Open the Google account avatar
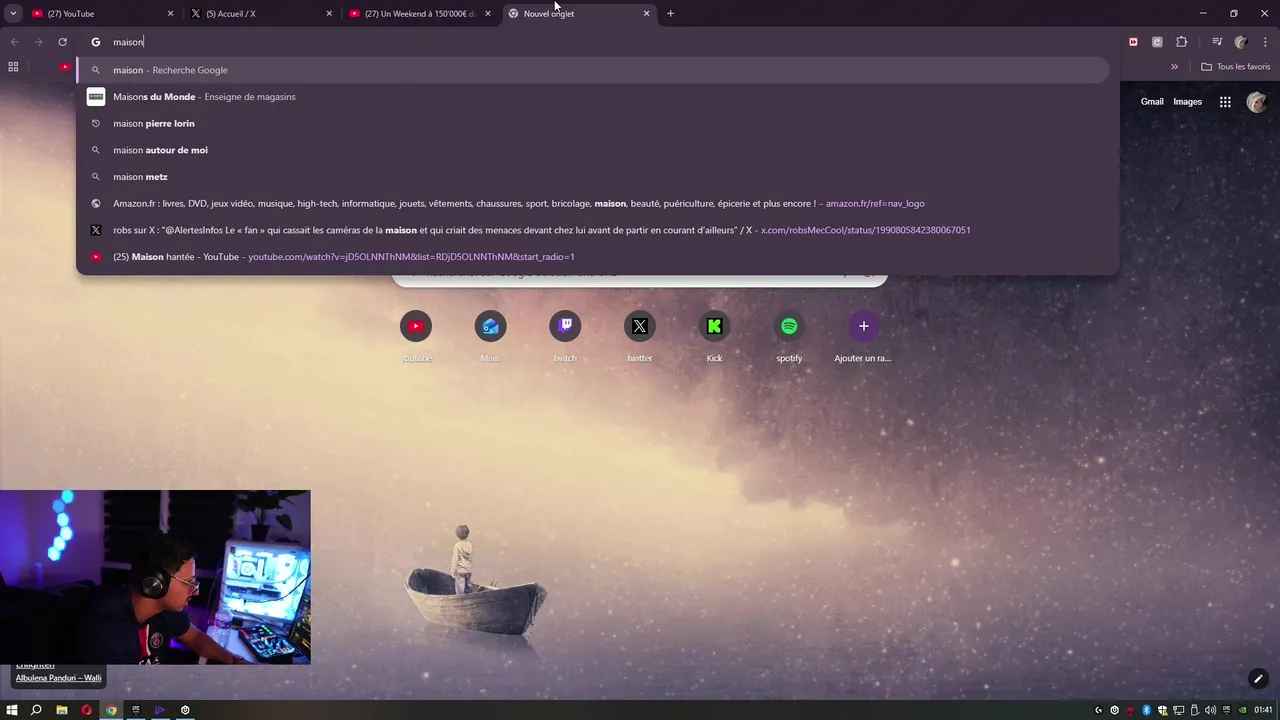 click(x=1257, y=102)
